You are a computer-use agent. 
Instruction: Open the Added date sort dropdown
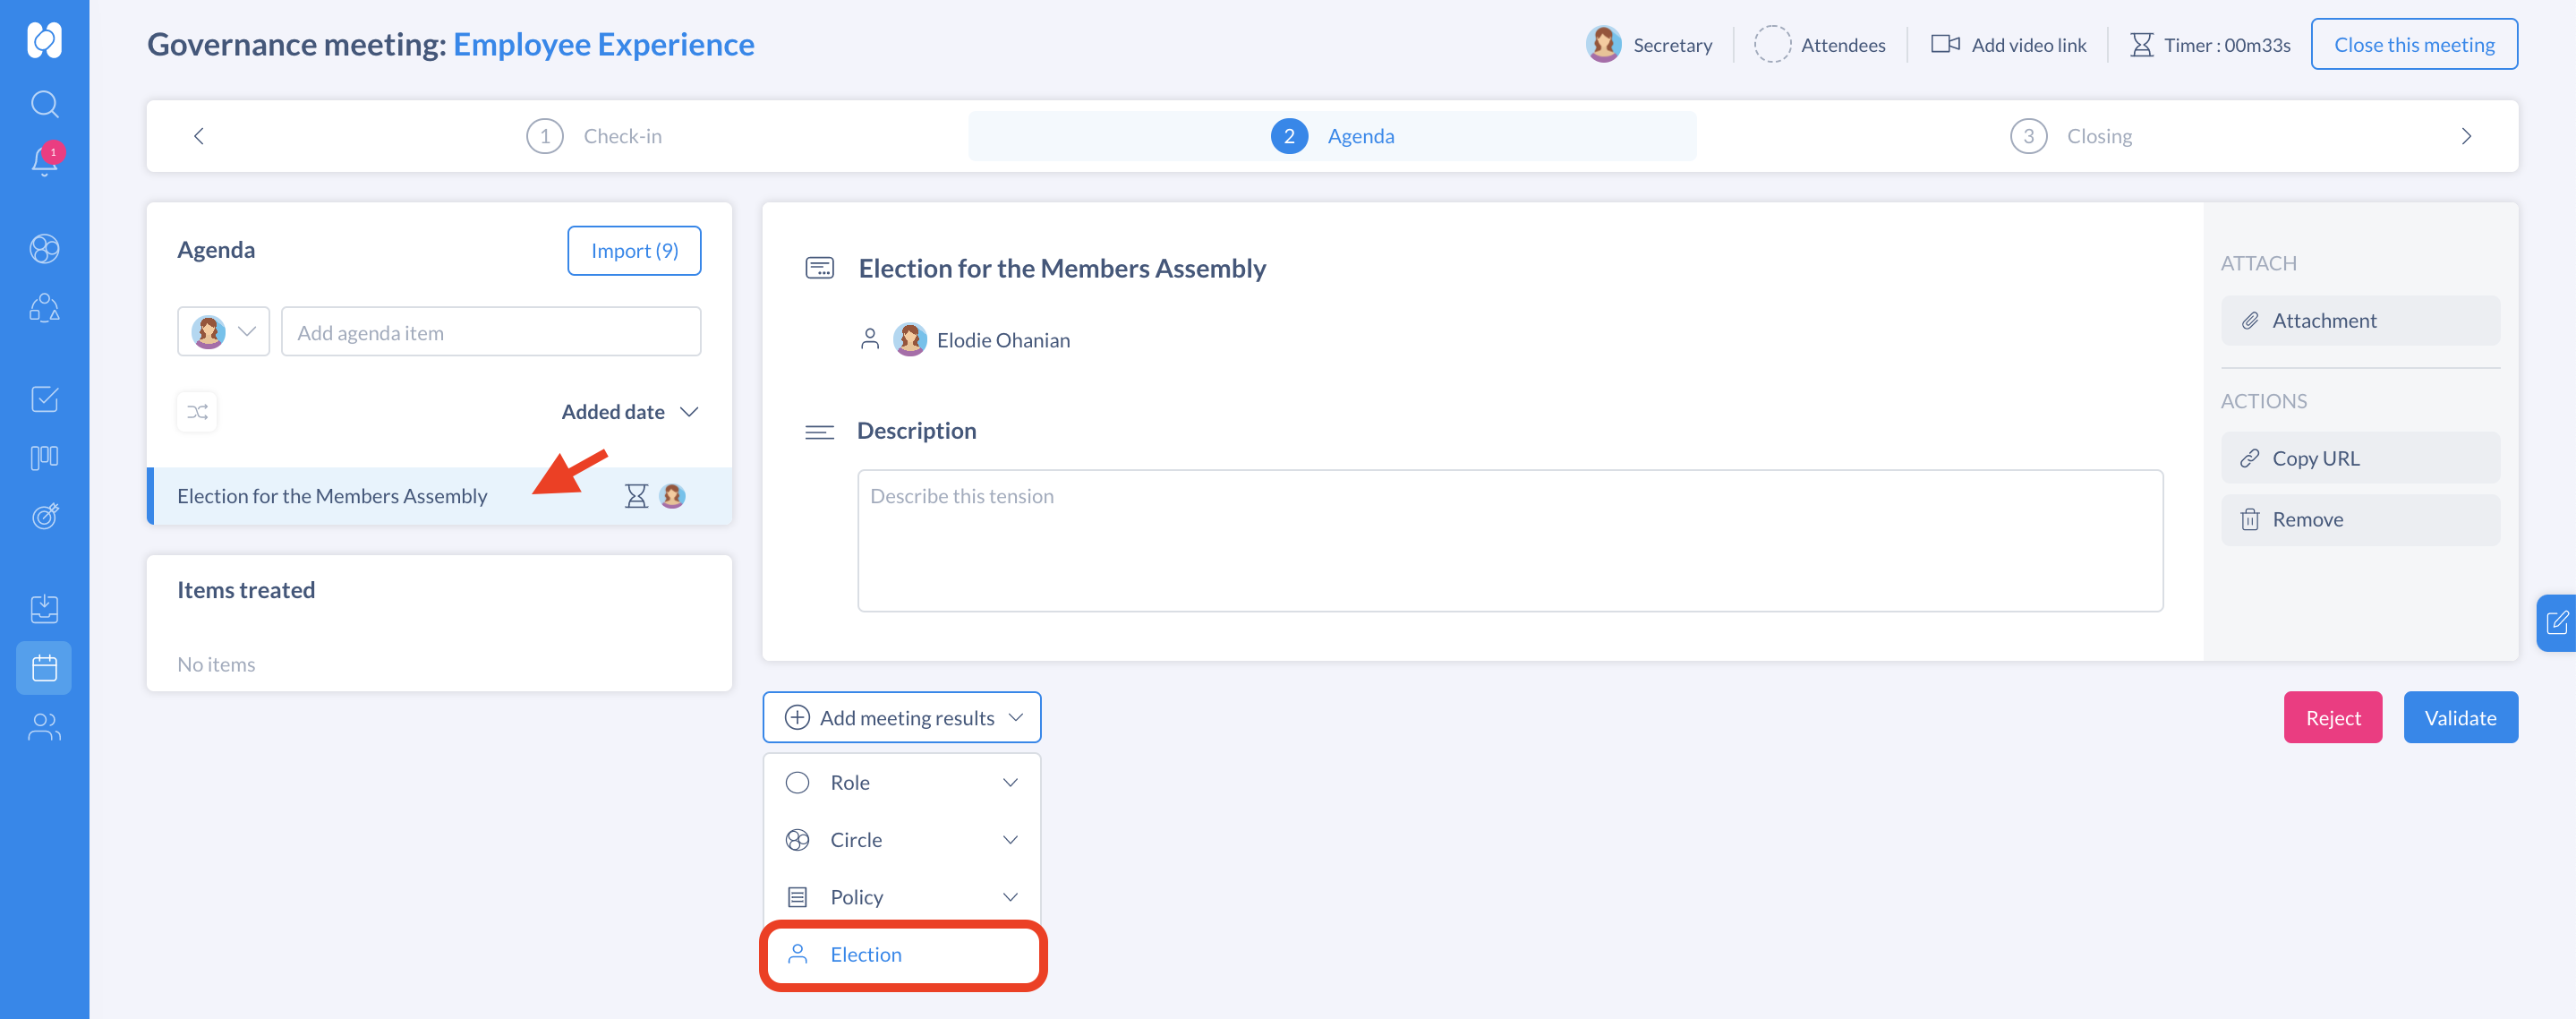pyautogui.click(x=629, y=411)
